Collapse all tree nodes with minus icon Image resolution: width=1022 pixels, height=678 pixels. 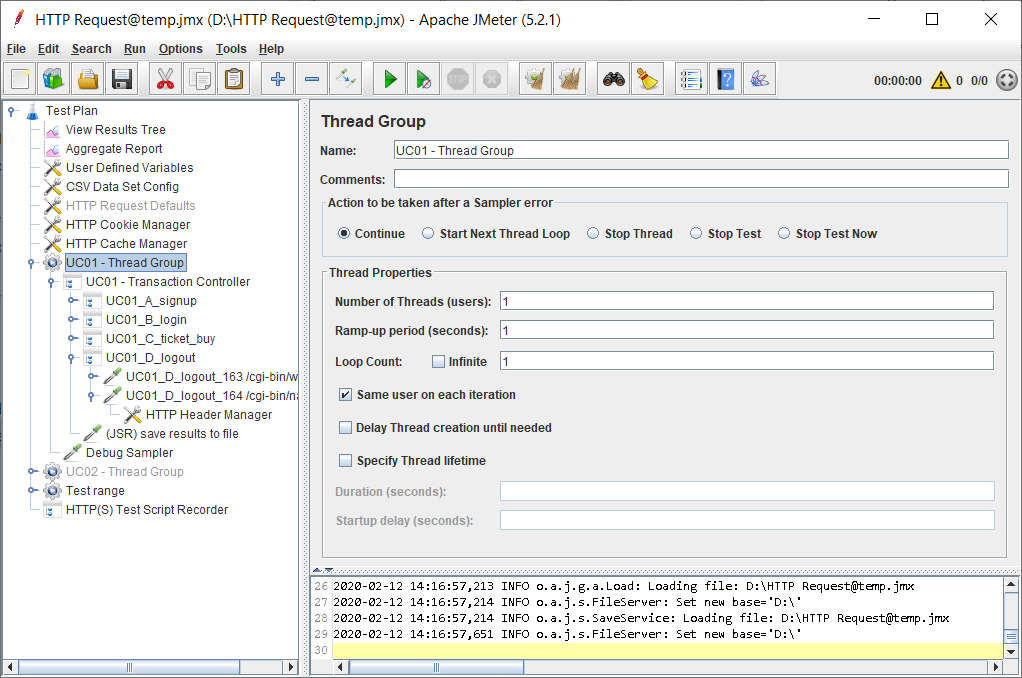tap(312, 80)
